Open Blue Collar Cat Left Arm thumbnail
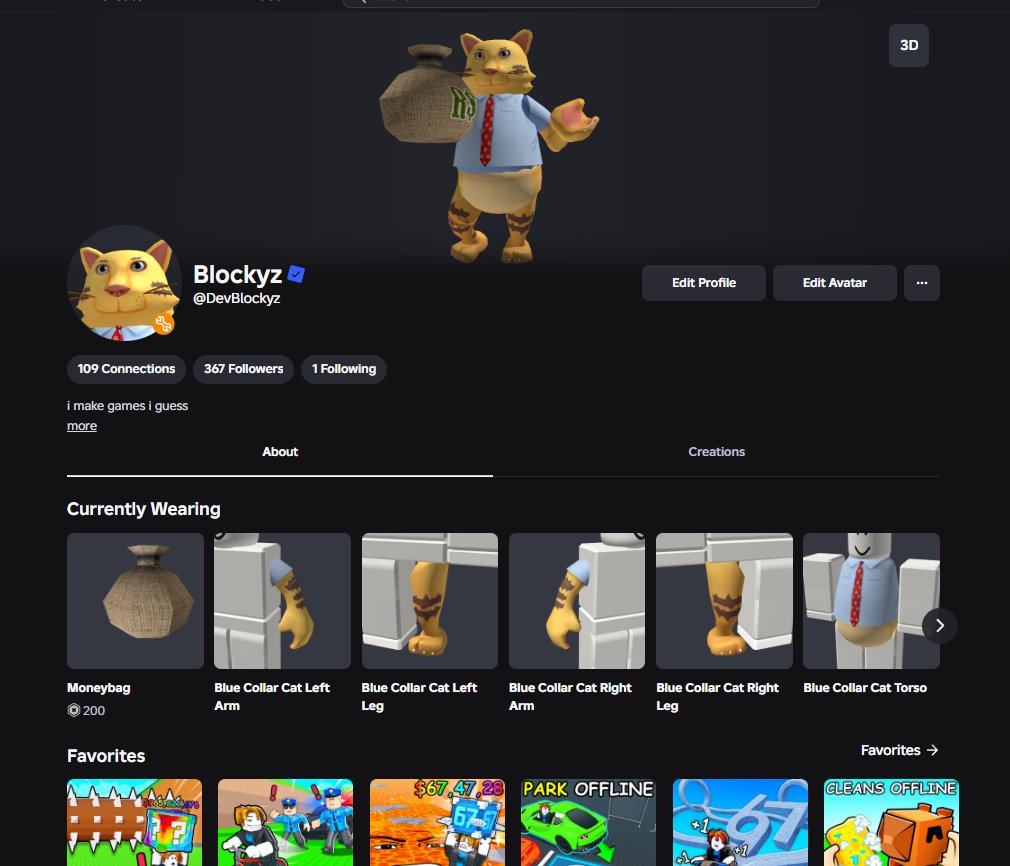The height and width of the screenshot is (866, 1010). 282,601
